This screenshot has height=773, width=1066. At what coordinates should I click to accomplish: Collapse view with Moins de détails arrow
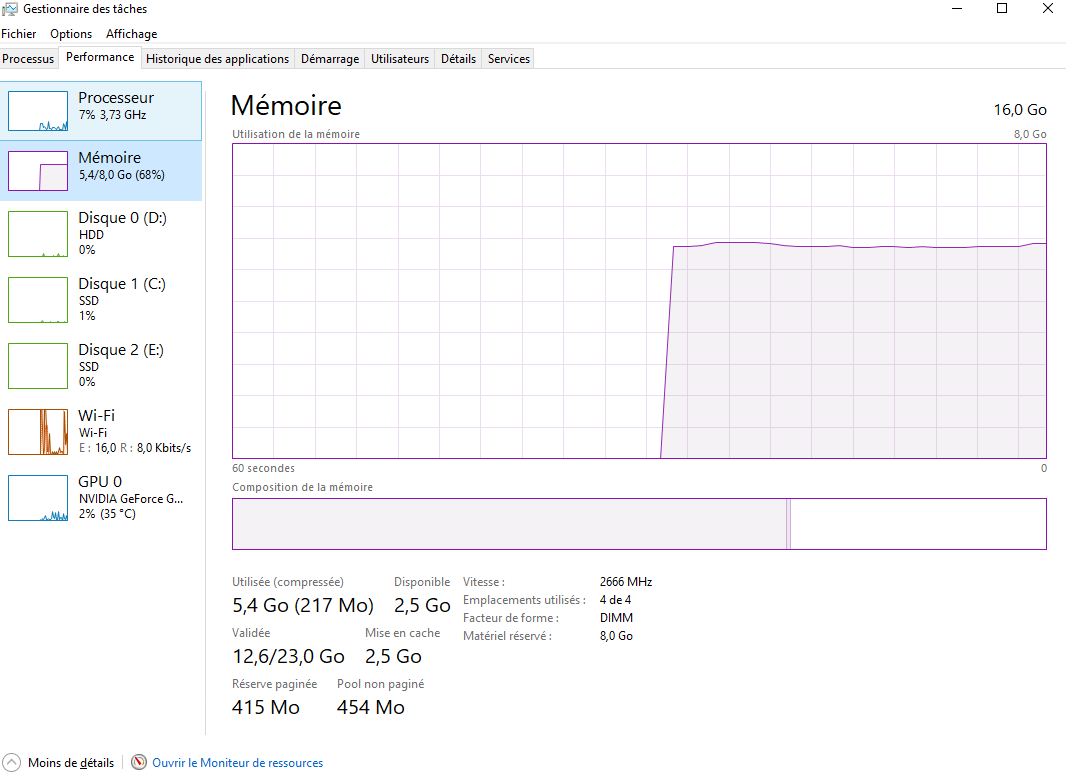[12, 762]
